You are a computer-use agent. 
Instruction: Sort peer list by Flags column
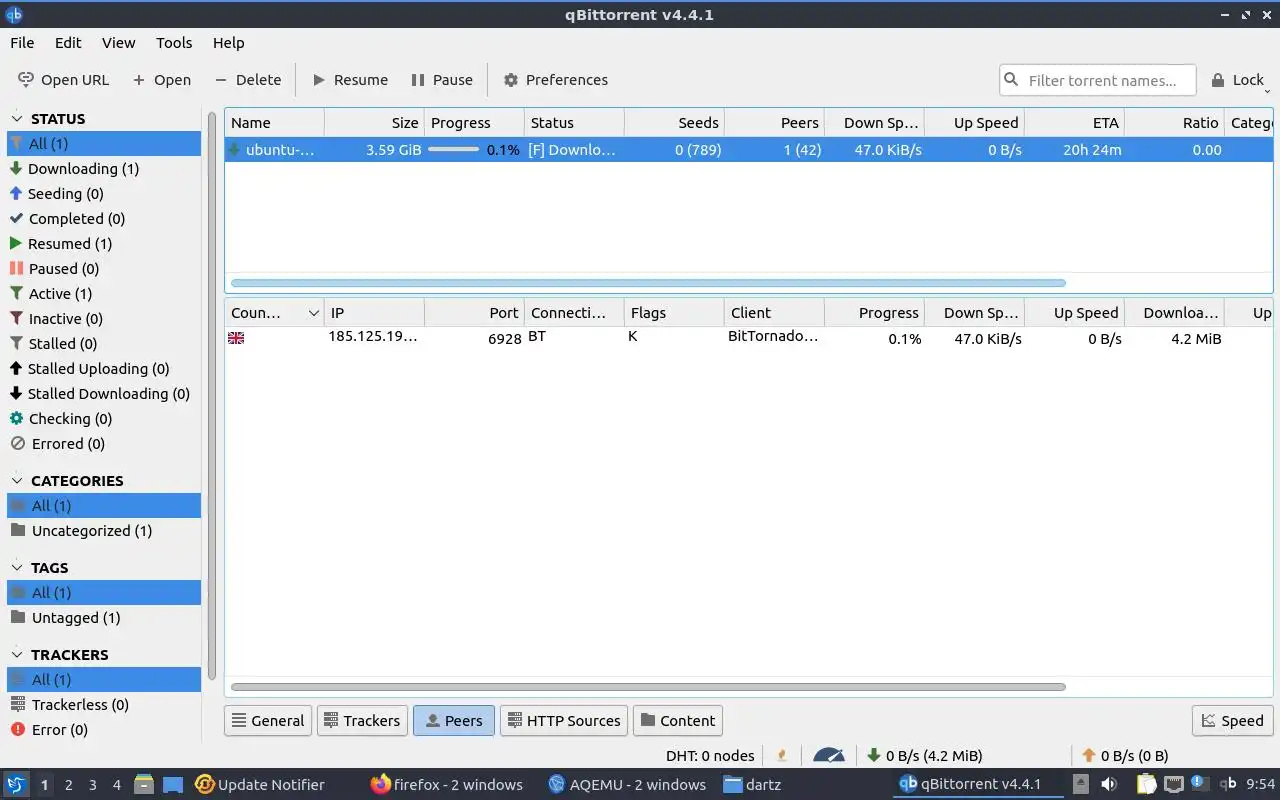tap(674, 313)
